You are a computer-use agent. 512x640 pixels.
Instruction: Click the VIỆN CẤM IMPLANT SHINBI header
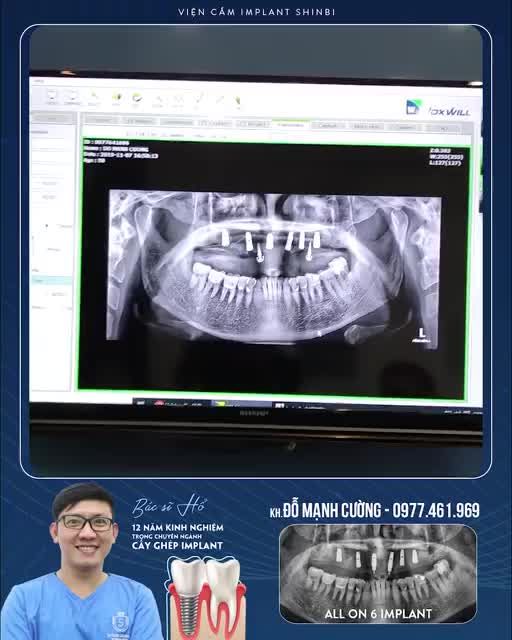click(x=256, y=12)
